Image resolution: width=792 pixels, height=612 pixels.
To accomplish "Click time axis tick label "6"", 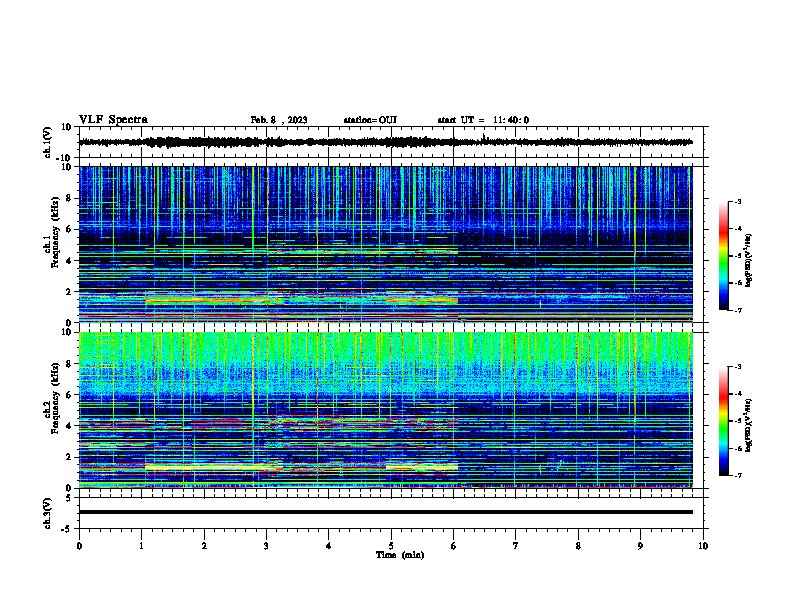I will click(454, 546).
